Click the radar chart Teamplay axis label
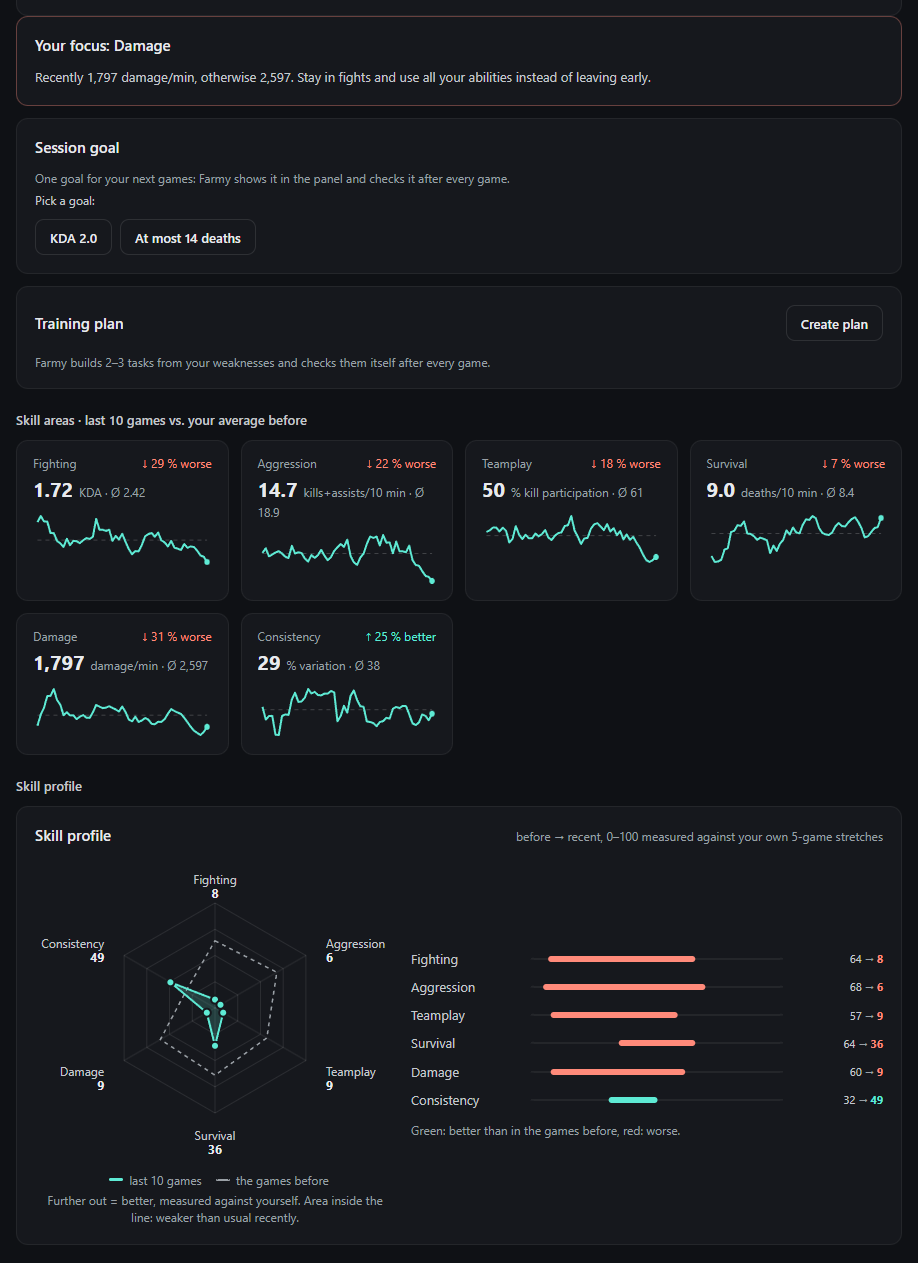The width and height of the screenshot is (918, 1263). (x=351, y=1072)
